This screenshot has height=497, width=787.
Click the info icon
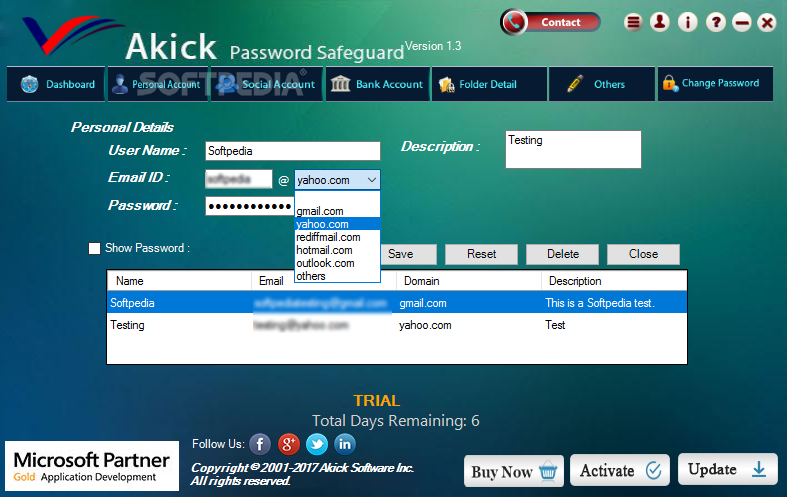click(x=687, y=22)
